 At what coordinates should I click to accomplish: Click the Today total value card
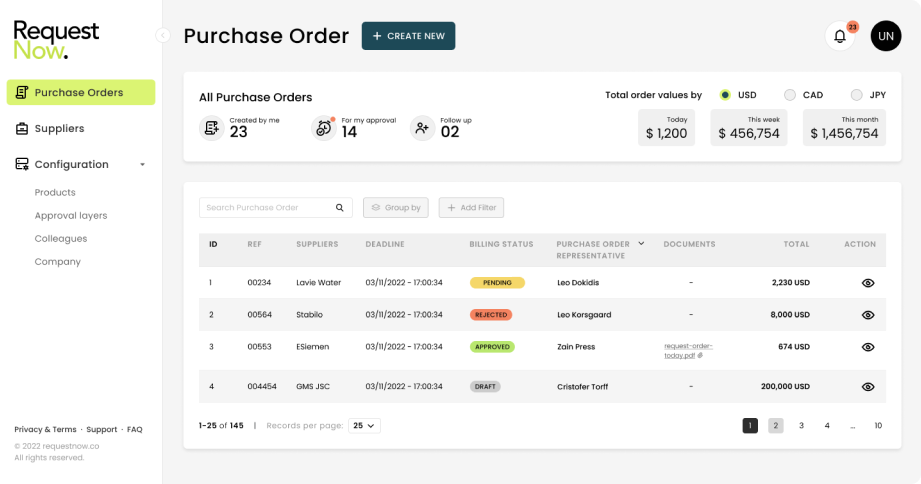pos(667,127)
